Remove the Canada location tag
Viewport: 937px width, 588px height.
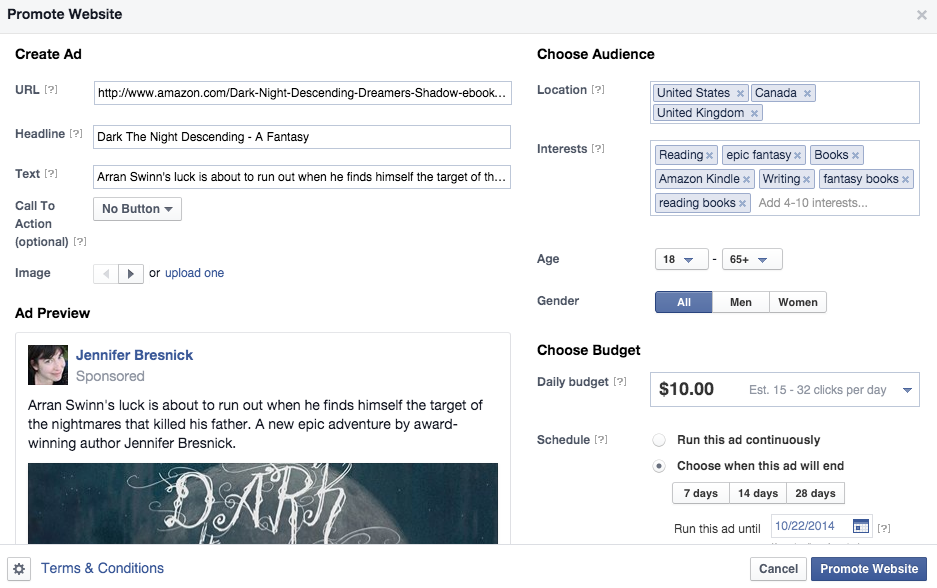point(807,93)
